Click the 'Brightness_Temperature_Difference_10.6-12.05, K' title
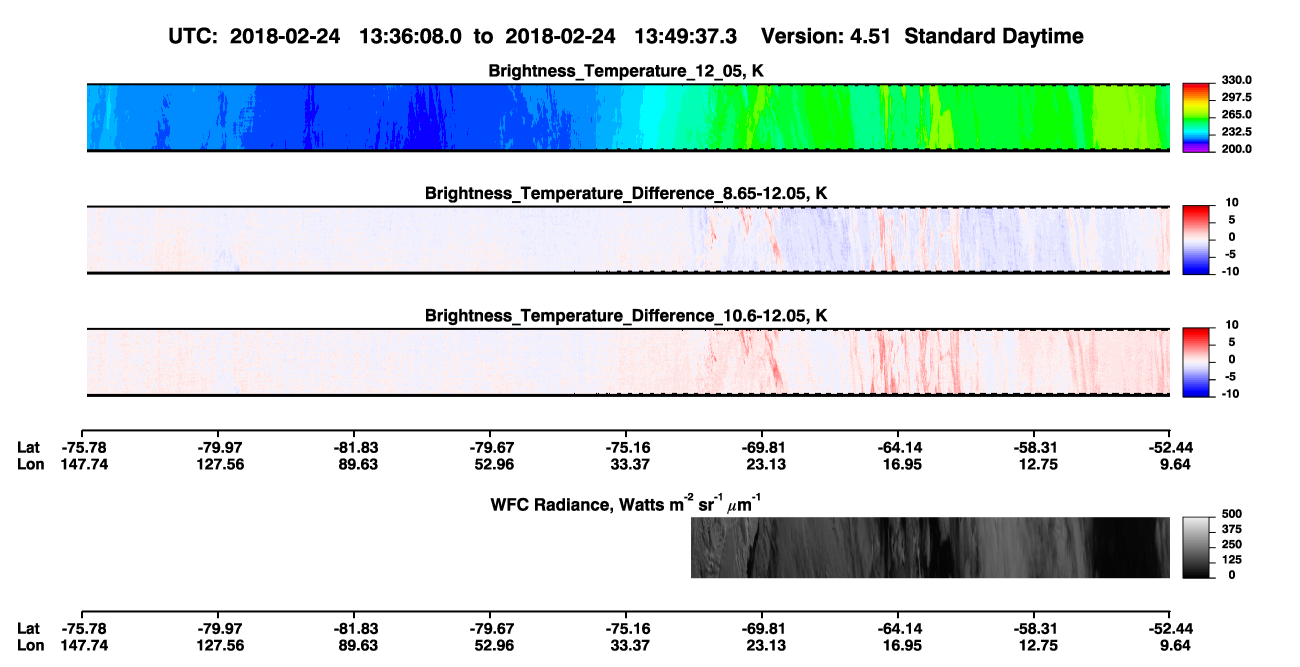Image resolution: width=1300 pixels, height=667 pixels. click(x=627, y=316)
